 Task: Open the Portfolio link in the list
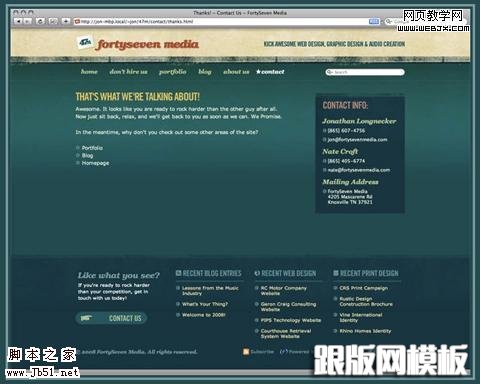coord(92,148)
